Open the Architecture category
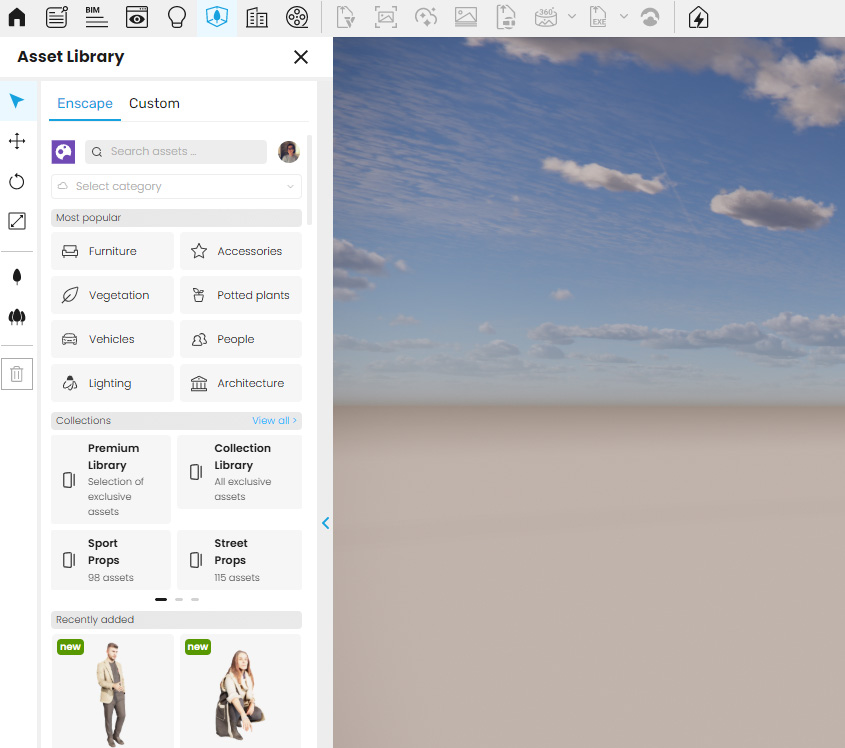Viewport: 845px width, 748px height. click(x=241, y=383)
